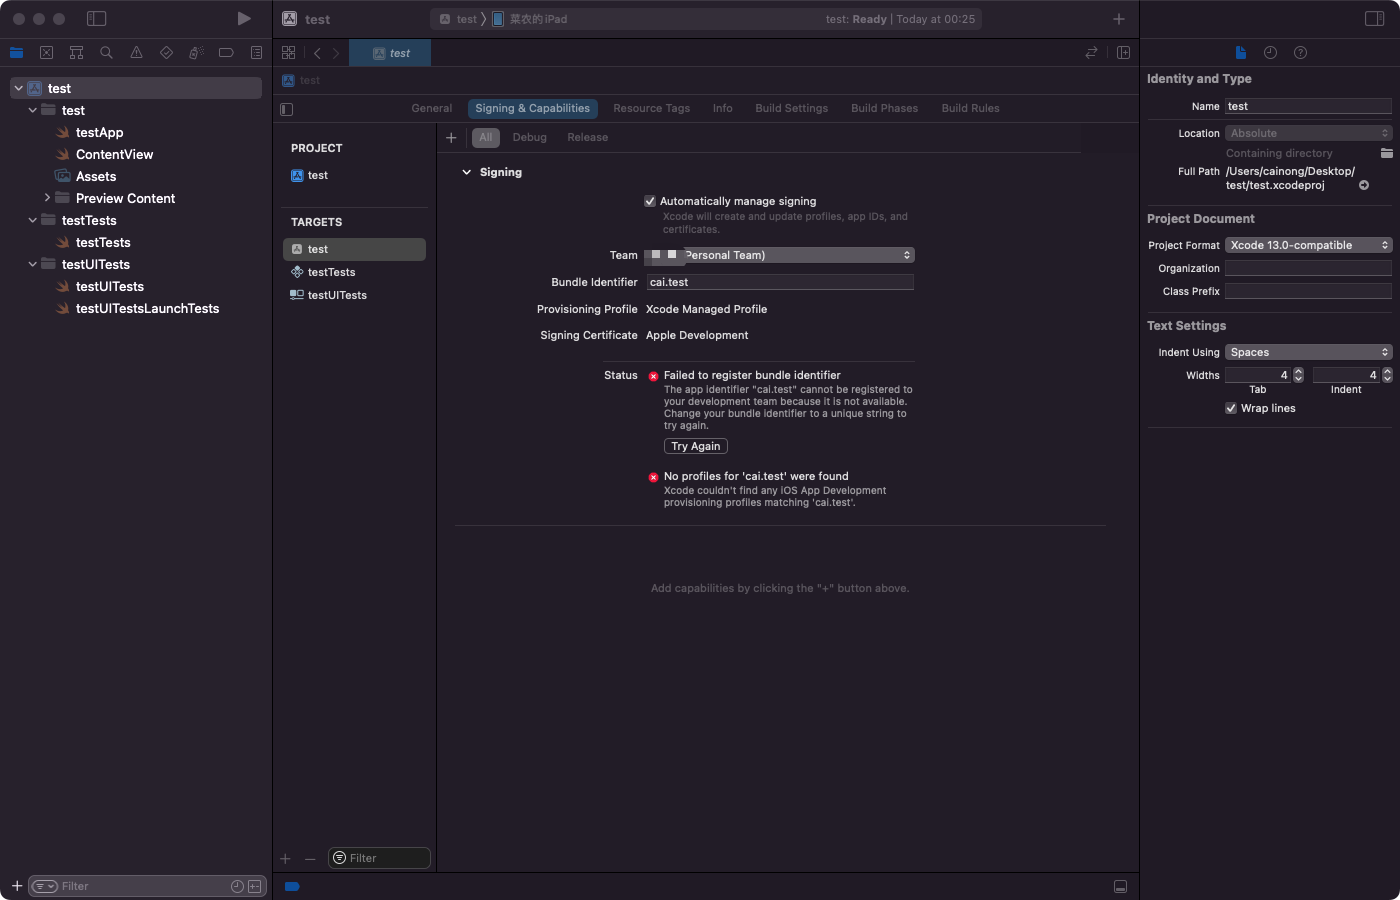Select the Release configuration filter
The width and height of the screenshot is (1400, 900).
point(587,137)
